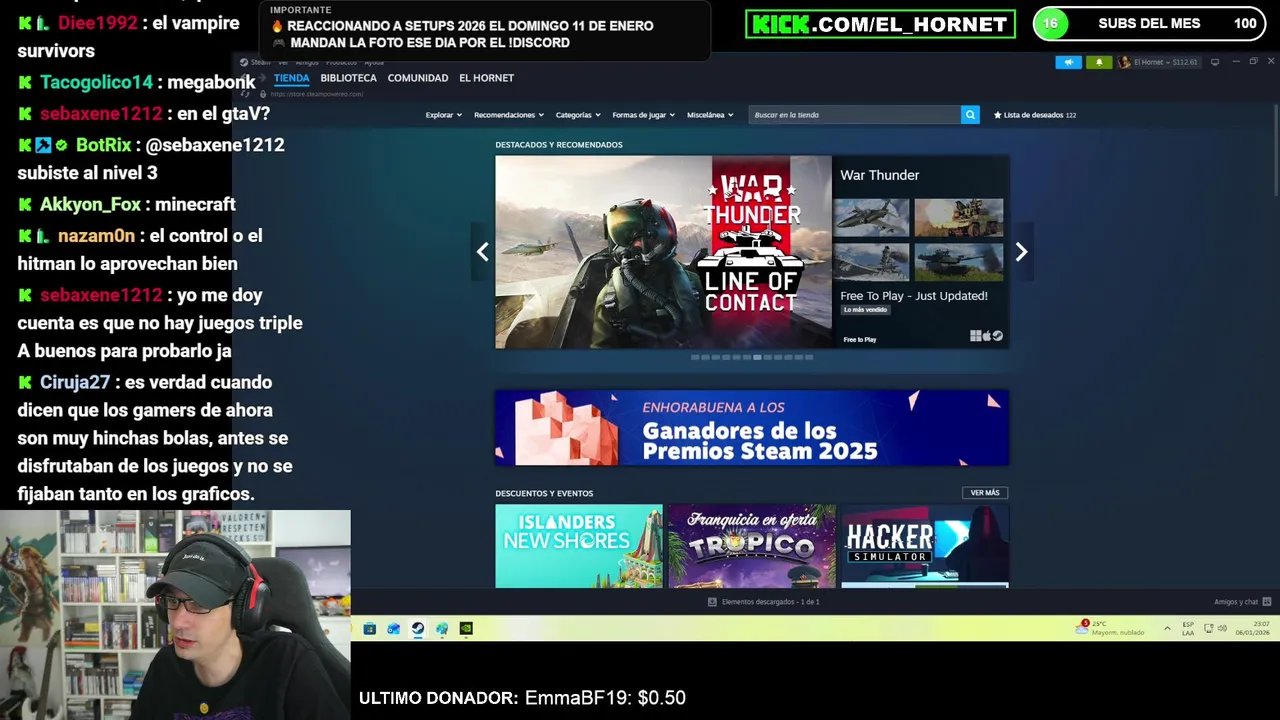The width and height of the screenshot is (1280, 720).
Task: Open the EL HORNET profile tab
Action: coord(486,78)
